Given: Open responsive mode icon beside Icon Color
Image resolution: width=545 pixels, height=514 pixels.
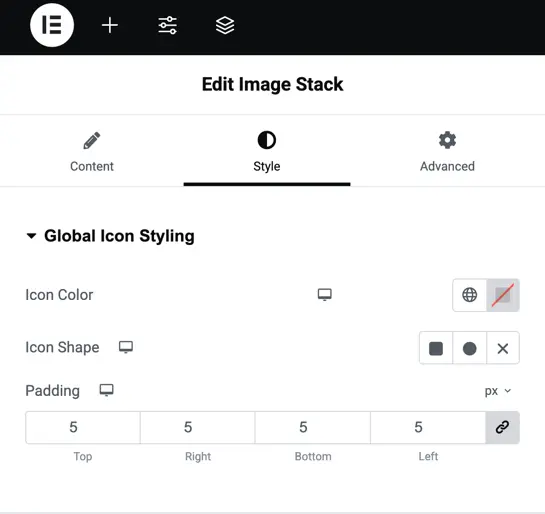Looking at the screenshot, I should (325, 295).
